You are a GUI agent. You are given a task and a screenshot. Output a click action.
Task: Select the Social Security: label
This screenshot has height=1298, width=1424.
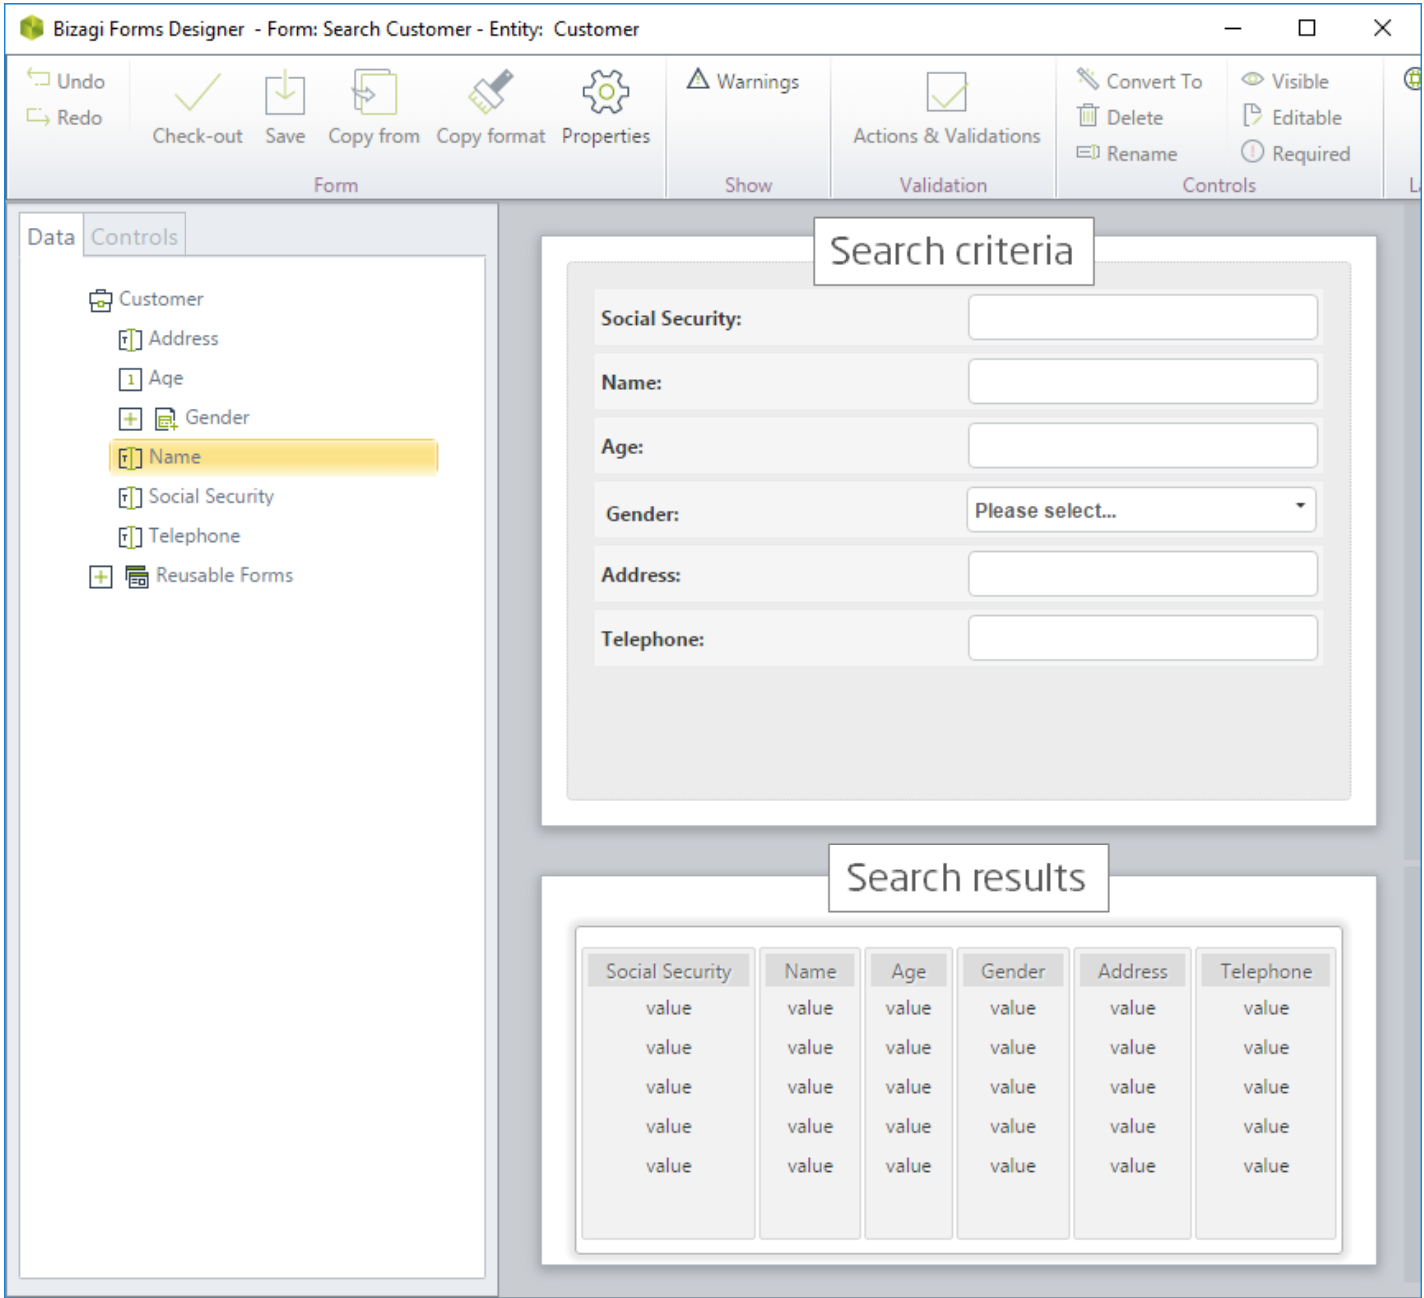[671, 319]
